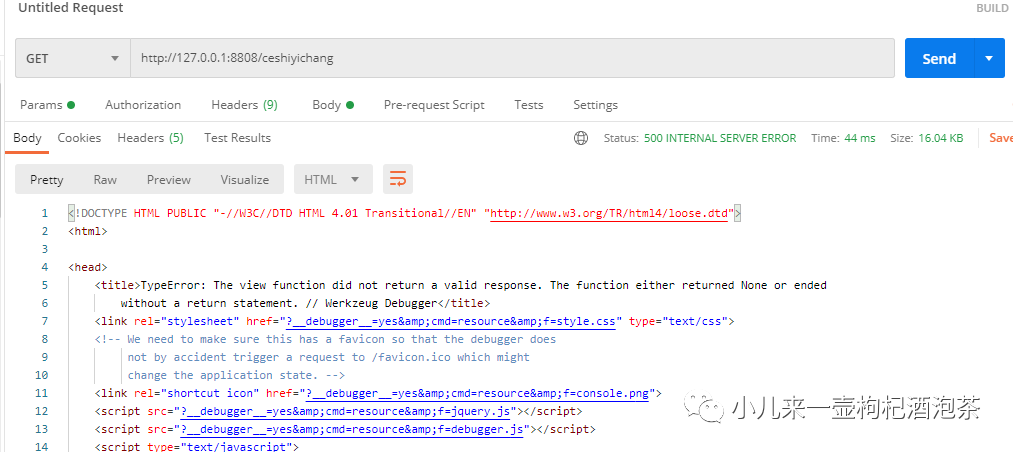This screenshot has height=452, width=1013.
Task: Click the favicon comment on line 8
Action: click(325, 339)
